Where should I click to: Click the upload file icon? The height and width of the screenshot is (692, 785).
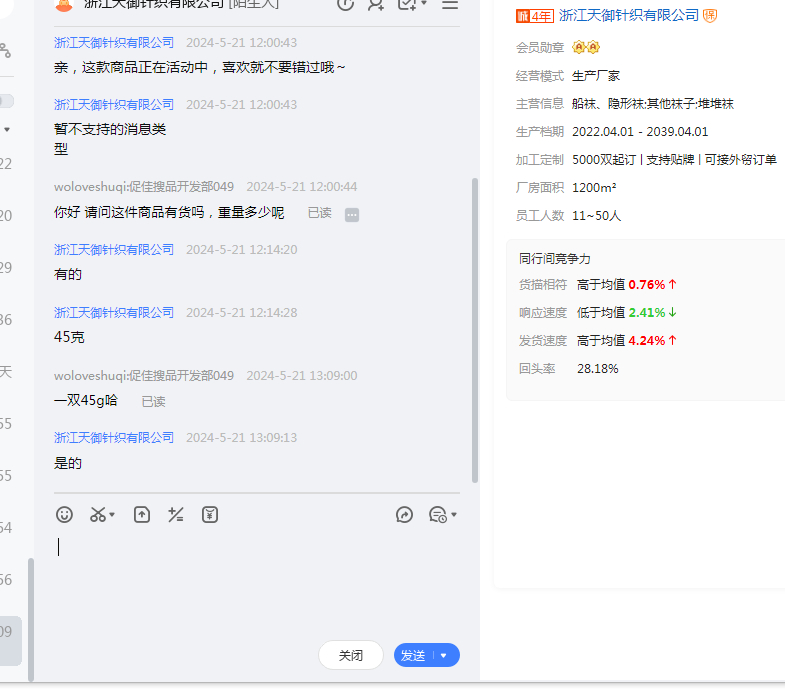pyautogui.click(x=142, y=515)
